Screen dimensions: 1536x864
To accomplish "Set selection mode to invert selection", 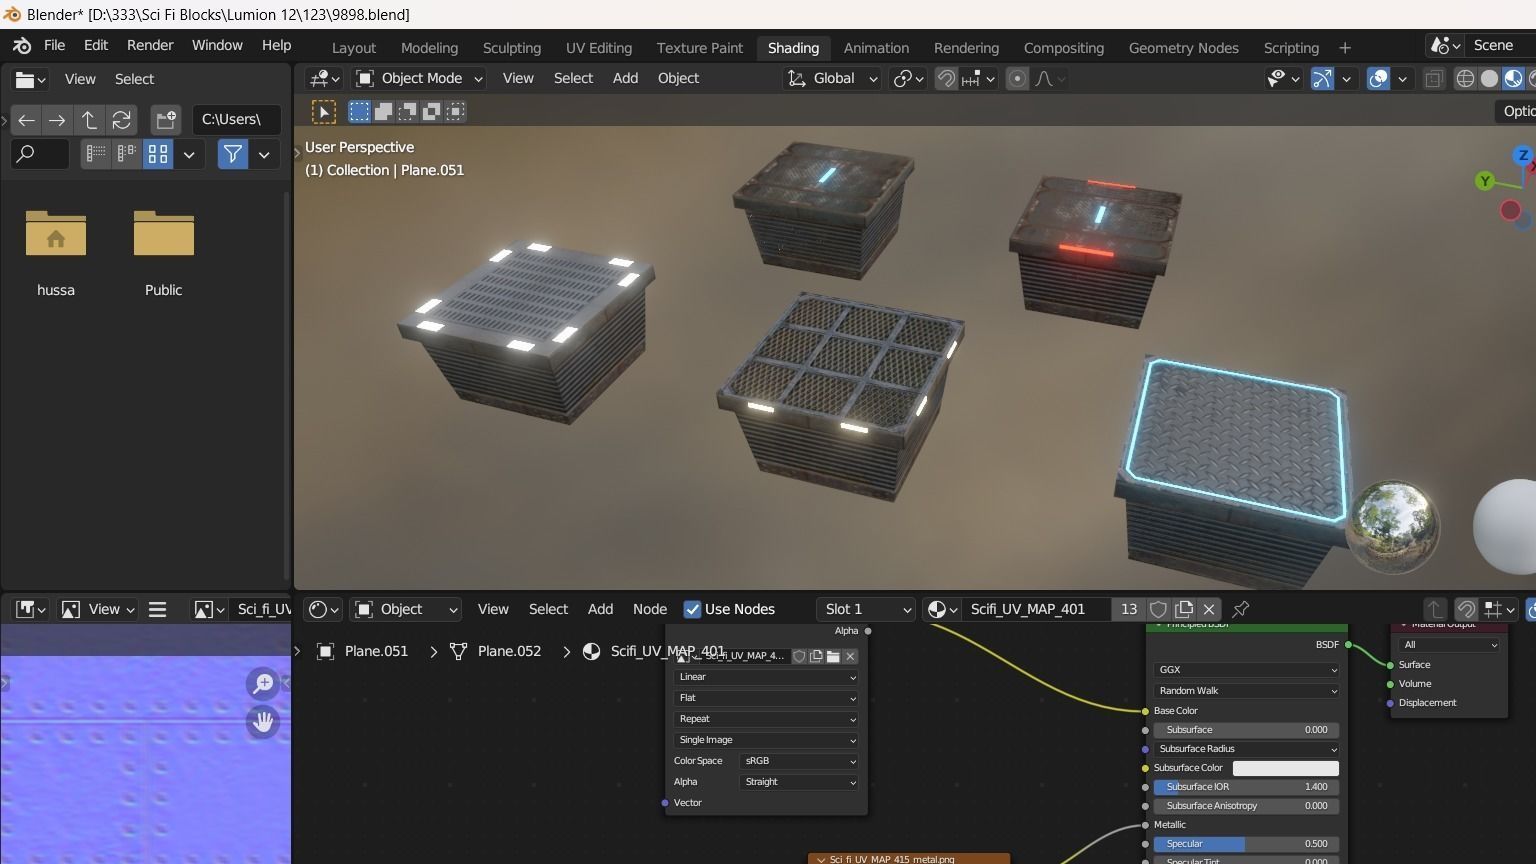I will click(x=432, y=111).
